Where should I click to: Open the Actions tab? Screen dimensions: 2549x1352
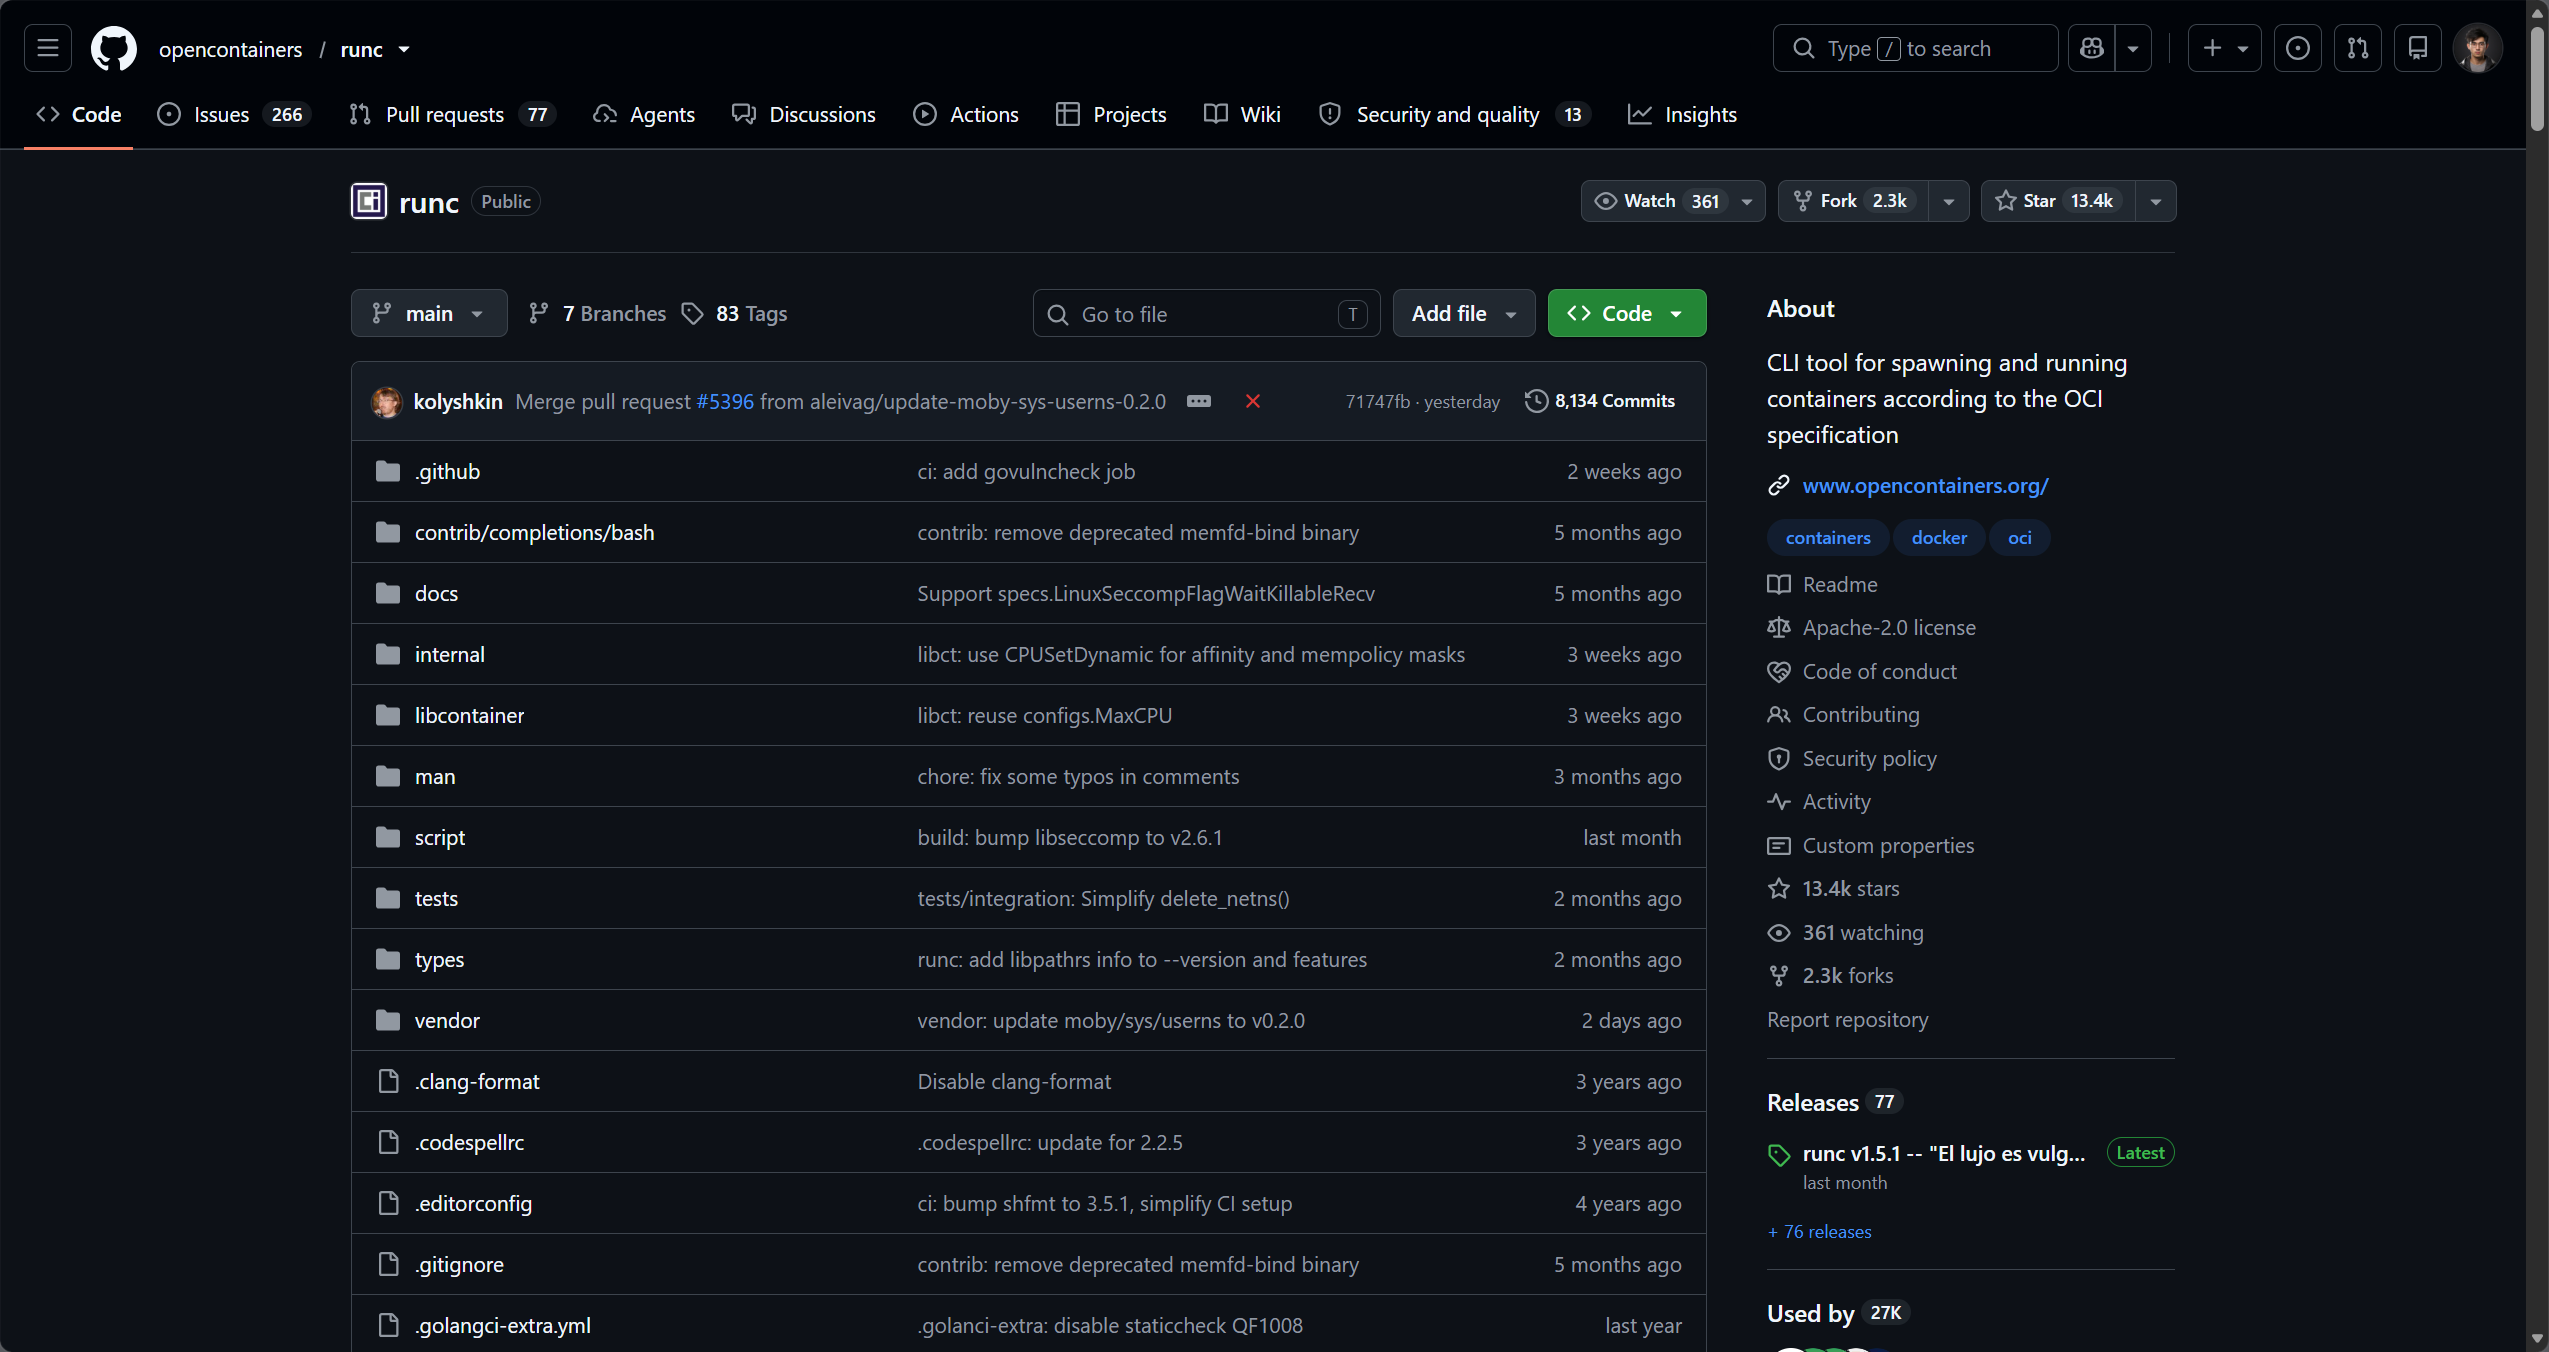click(x=966, y=115)
